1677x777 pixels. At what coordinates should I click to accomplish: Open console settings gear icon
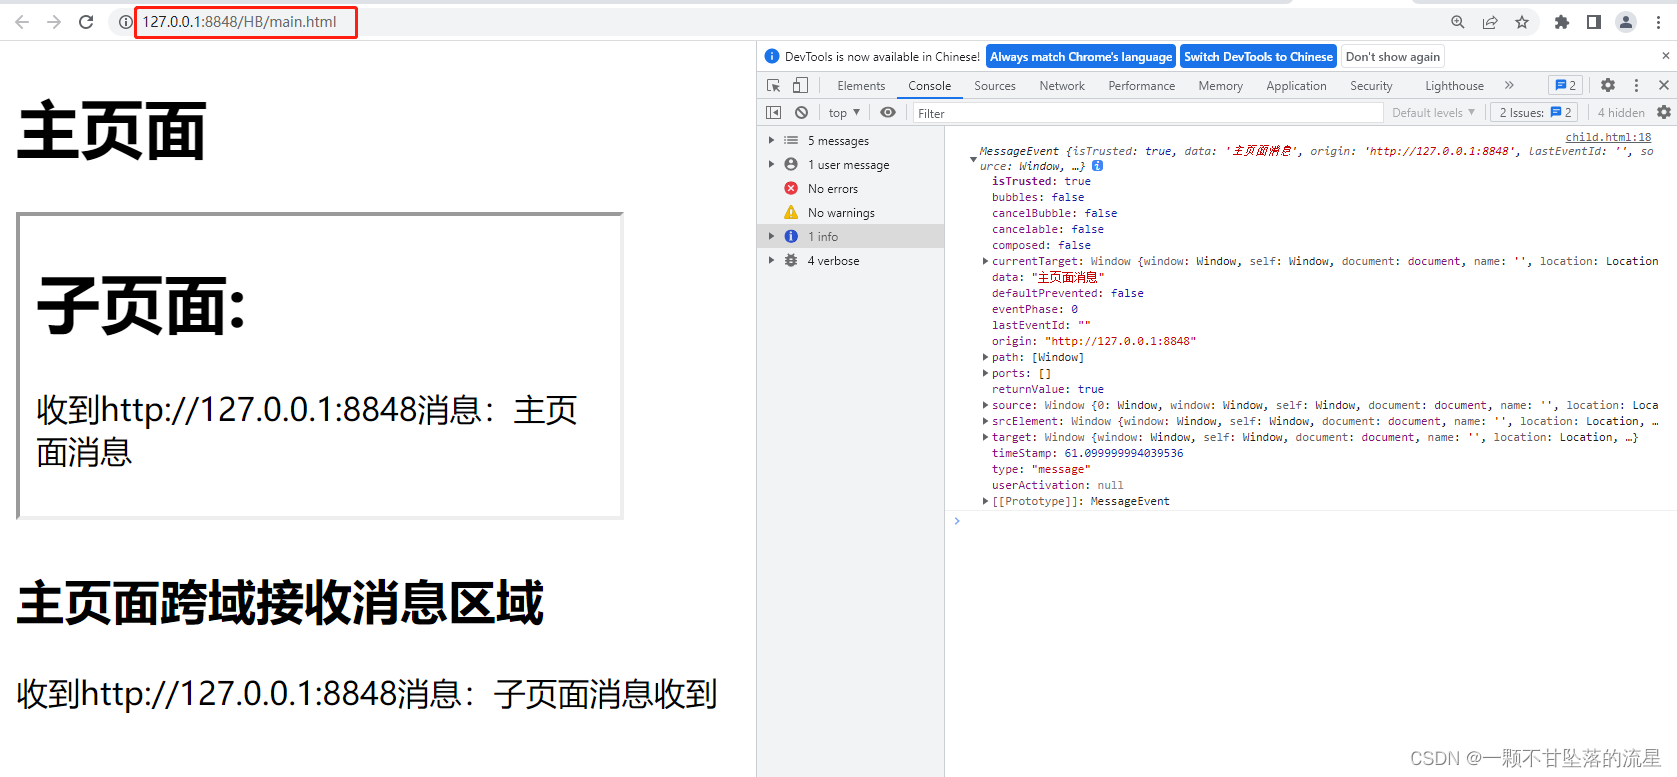[x=1664, y=113]
